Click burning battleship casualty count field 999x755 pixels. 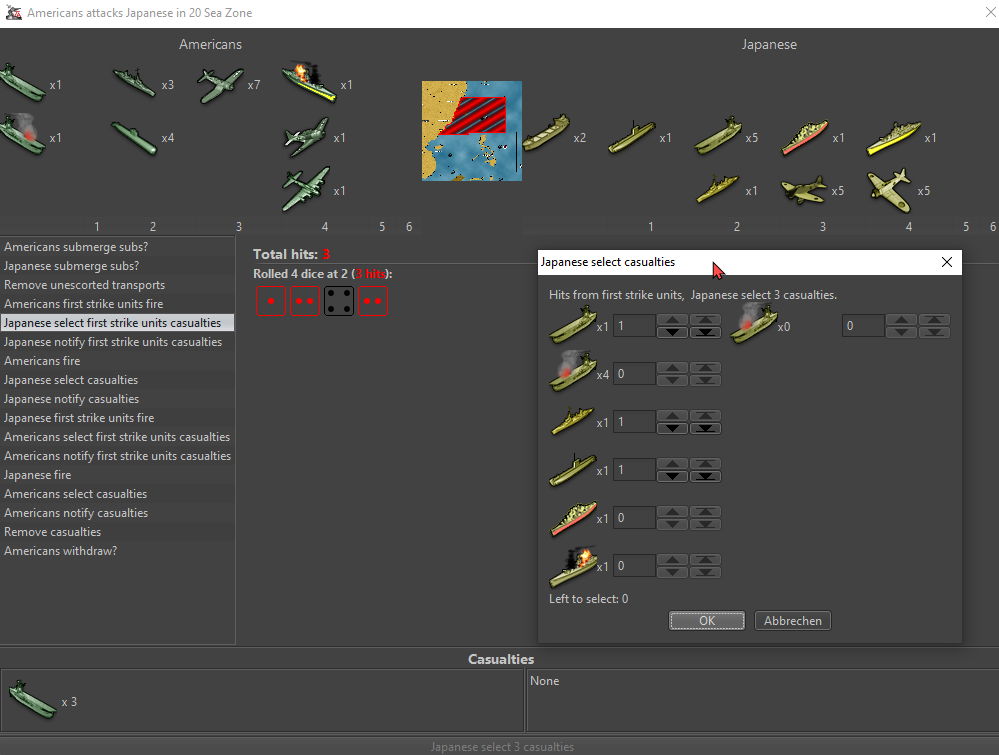[x=634, y=566]
